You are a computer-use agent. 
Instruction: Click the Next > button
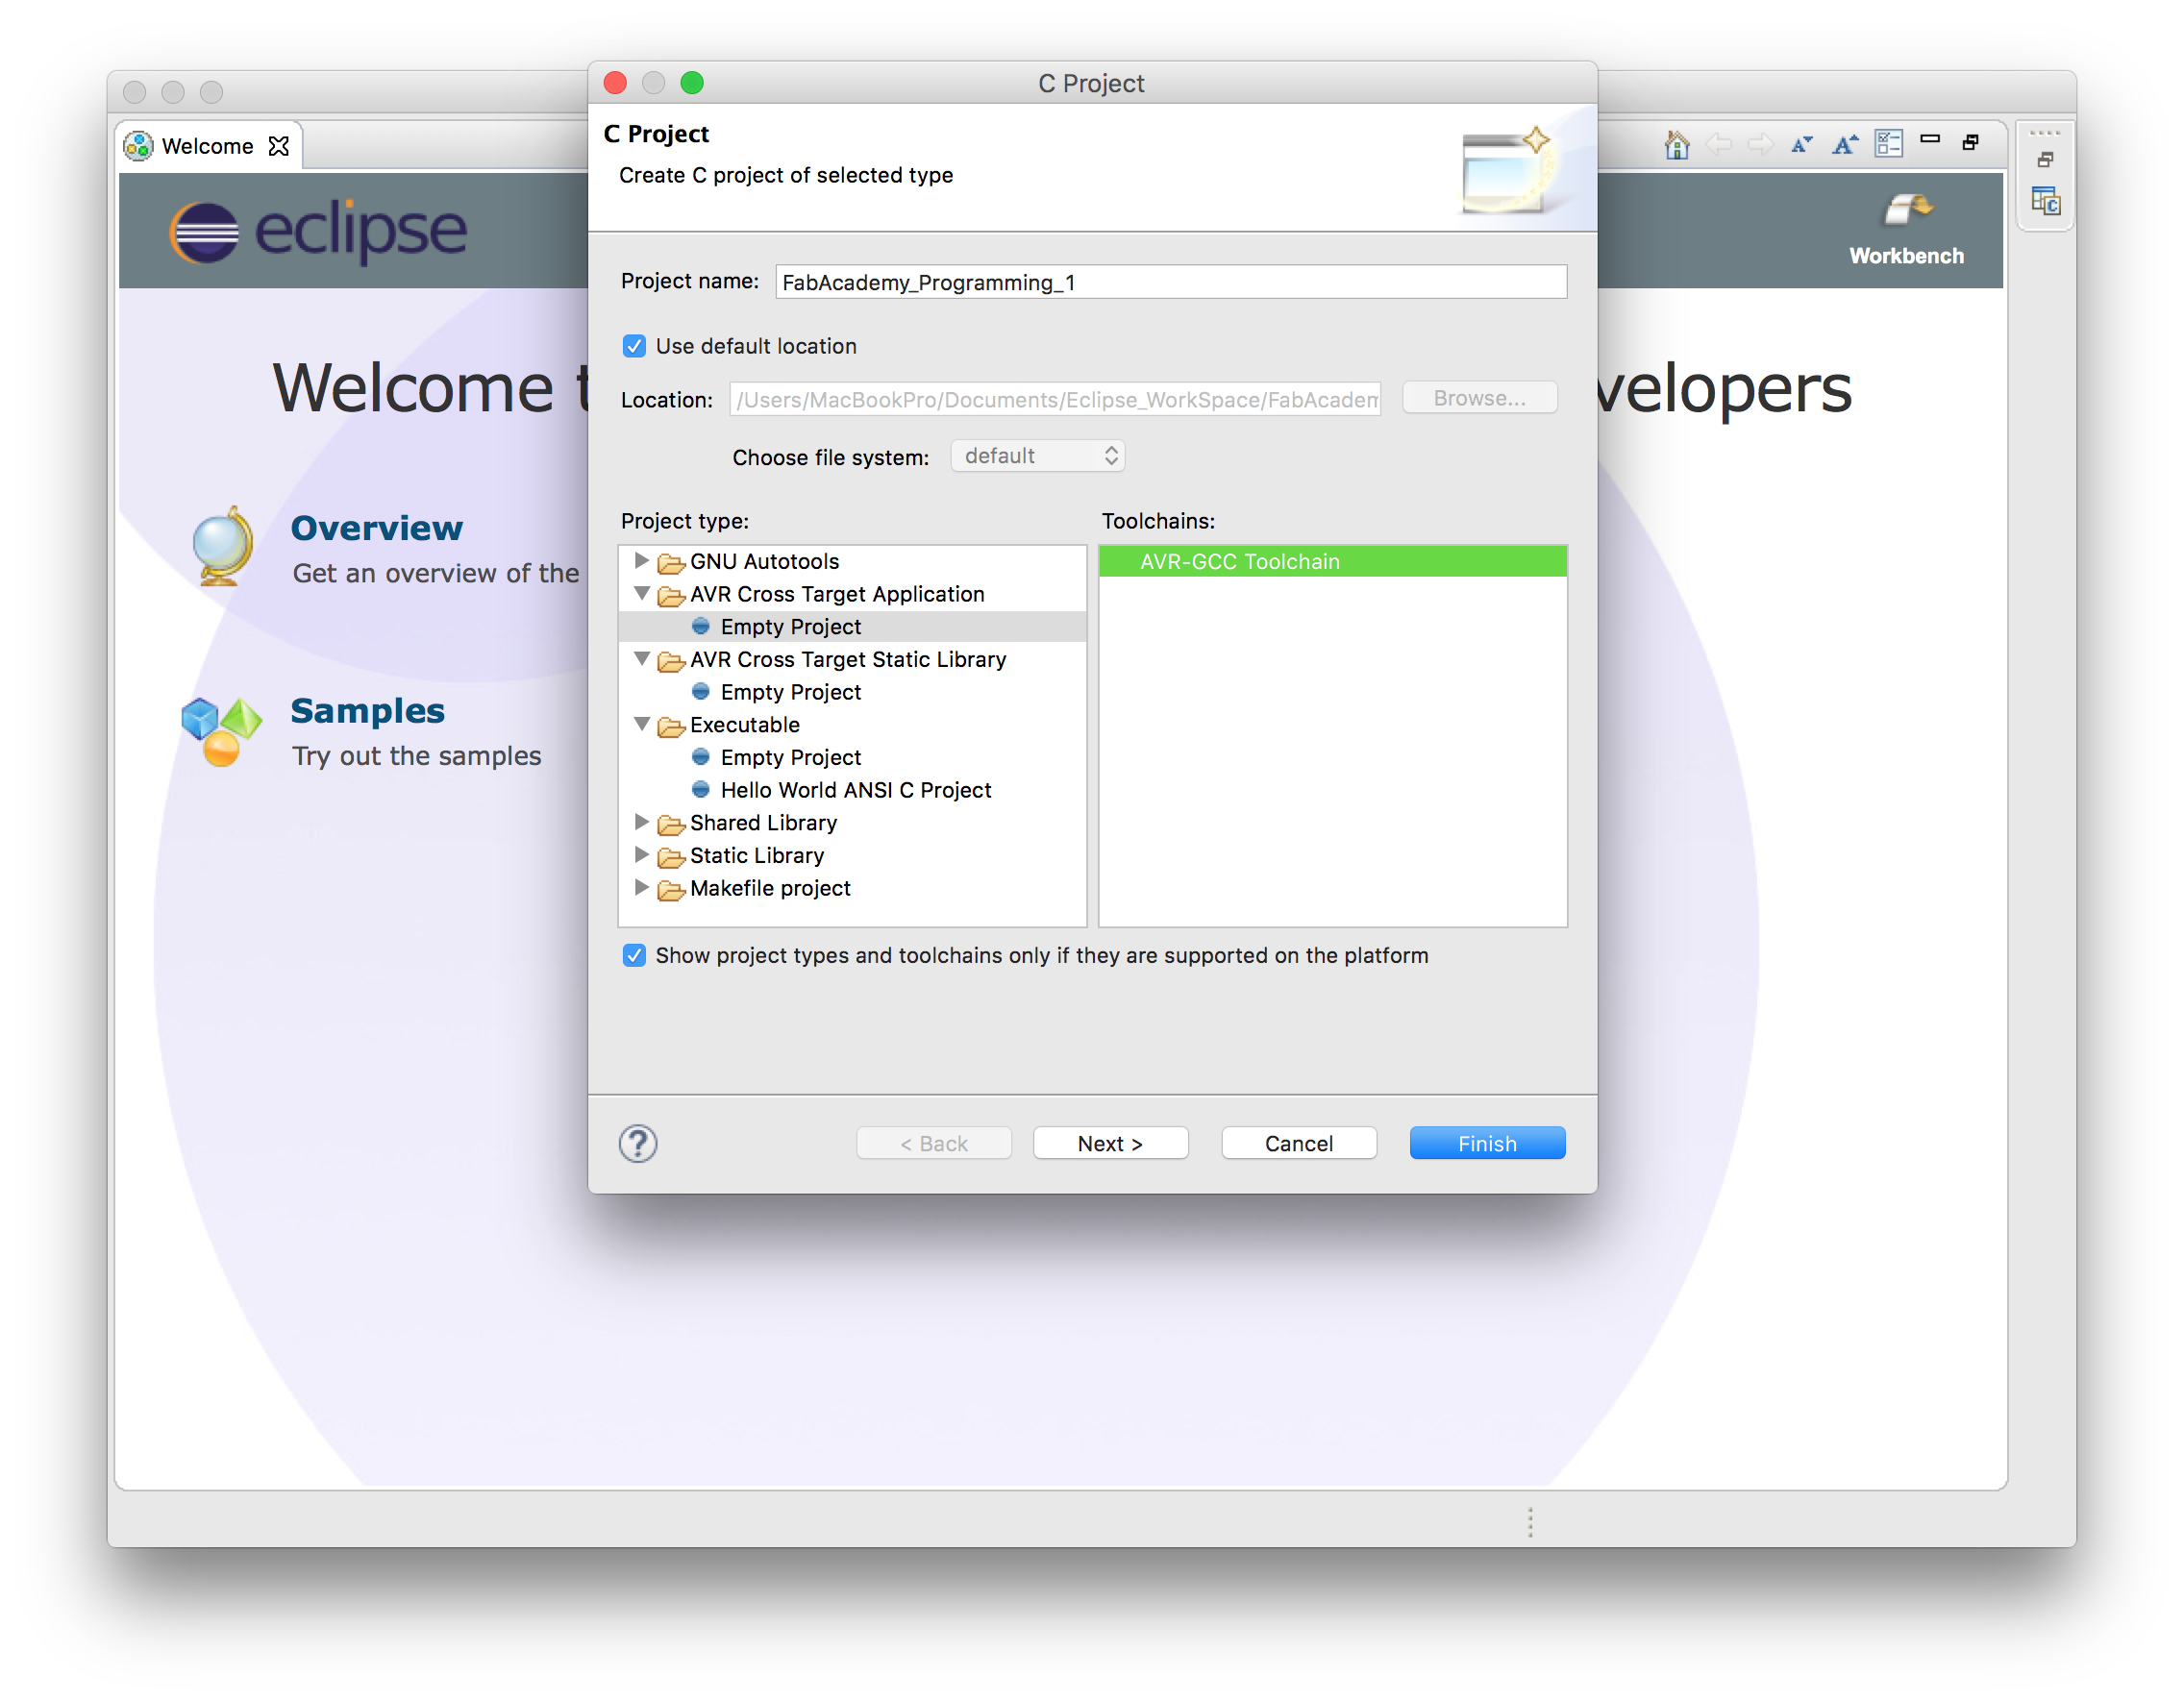[1110, 1143]
